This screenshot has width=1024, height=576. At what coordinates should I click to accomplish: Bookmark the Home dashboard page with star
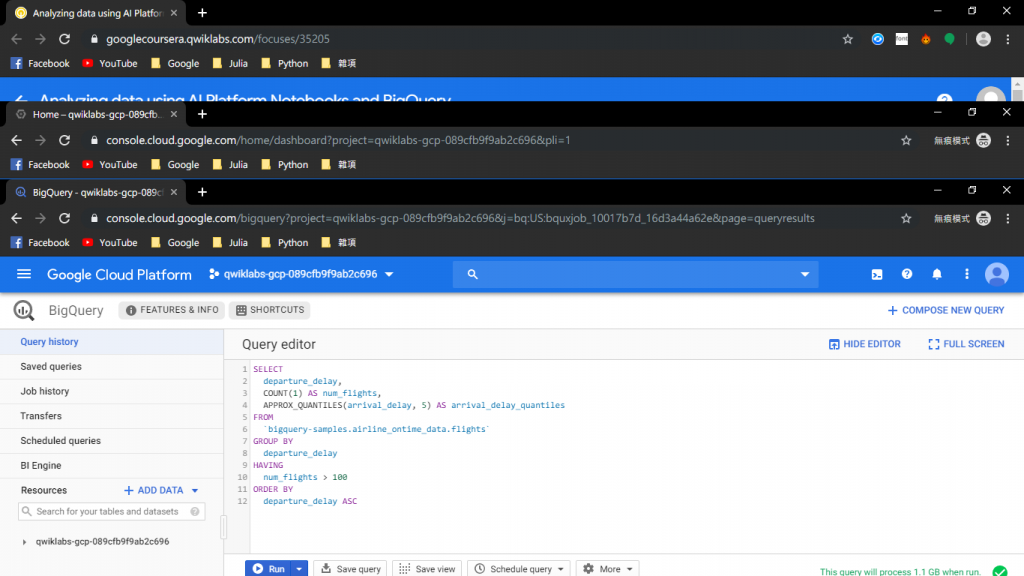click(x=906, y=140)
